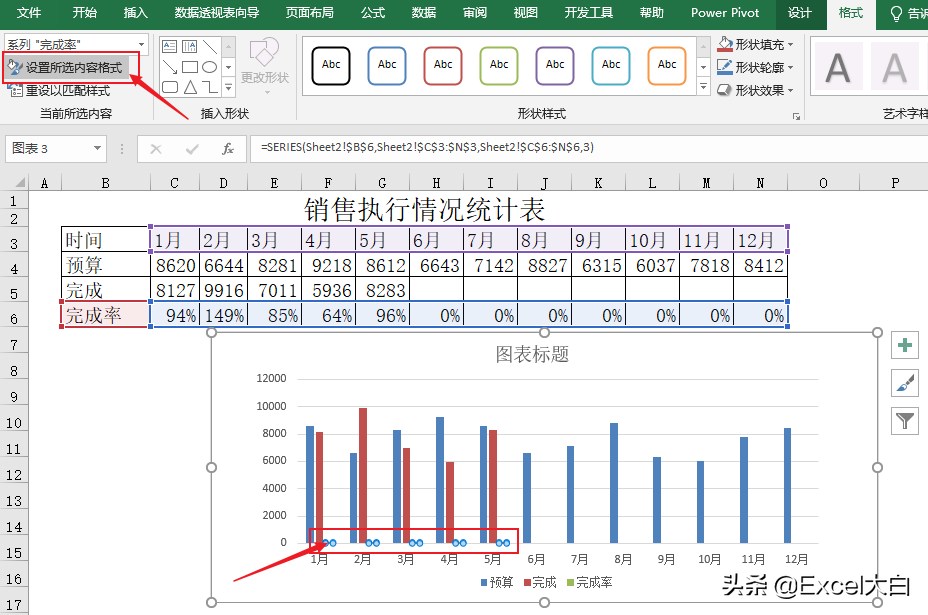Click the 形状轮廓 pen icon

[x=725, y=67]
